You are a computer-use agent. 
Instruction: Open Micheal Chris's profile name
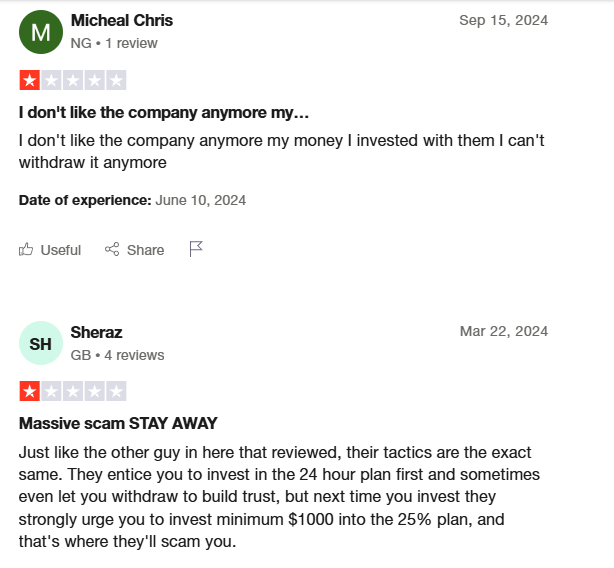(122, 20)
